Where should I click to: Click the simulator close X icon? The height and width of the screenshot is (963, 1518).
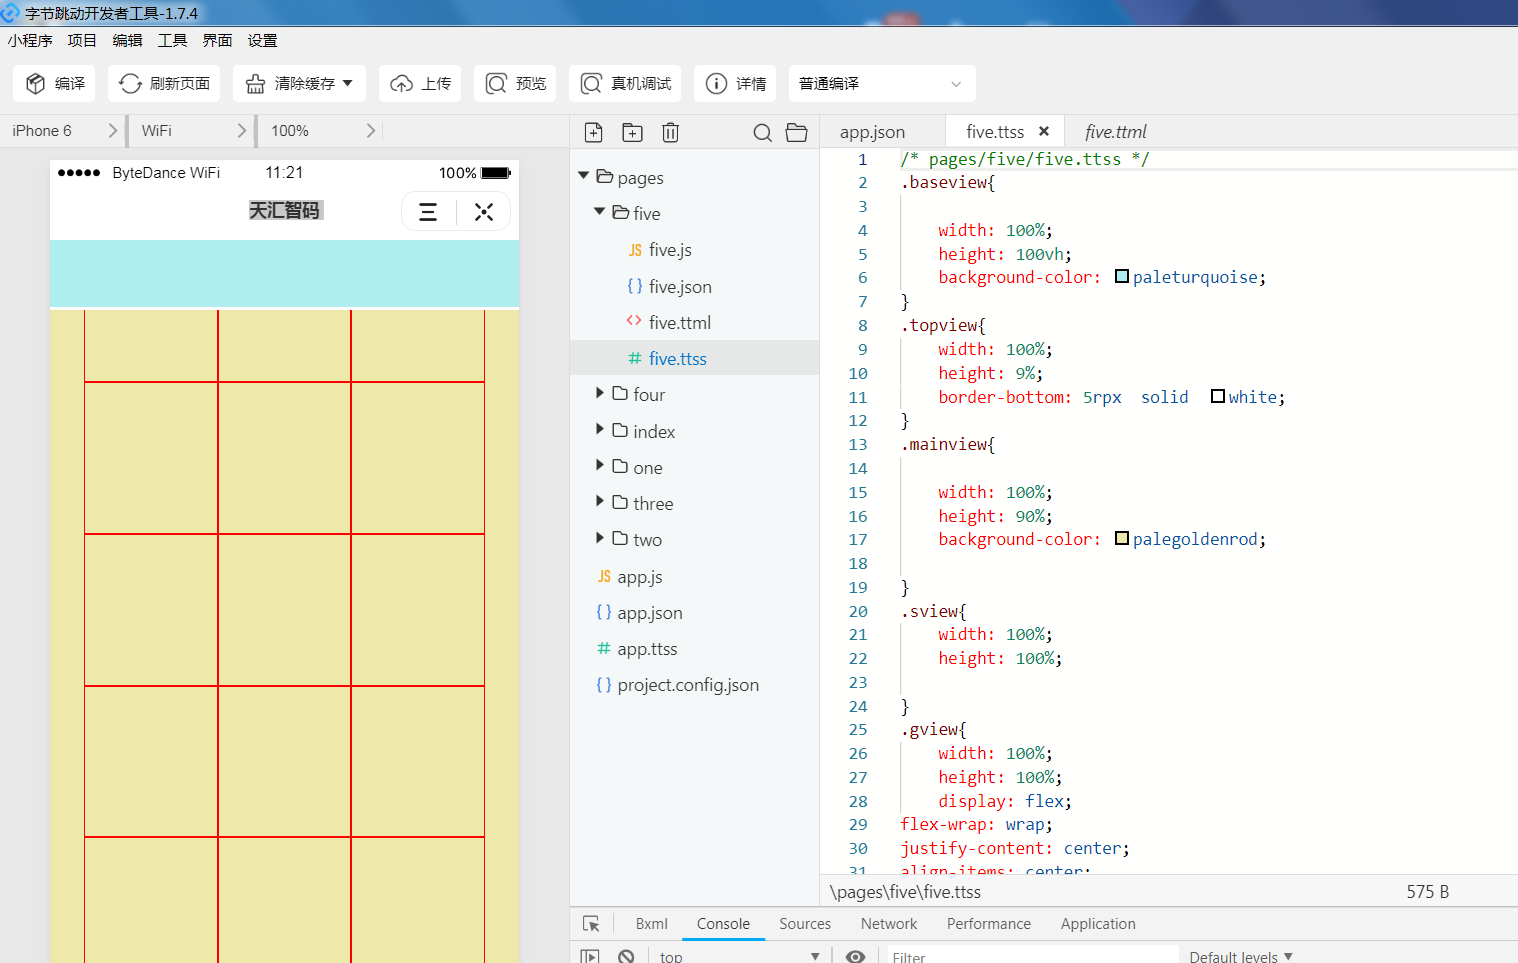click(484, 212)
